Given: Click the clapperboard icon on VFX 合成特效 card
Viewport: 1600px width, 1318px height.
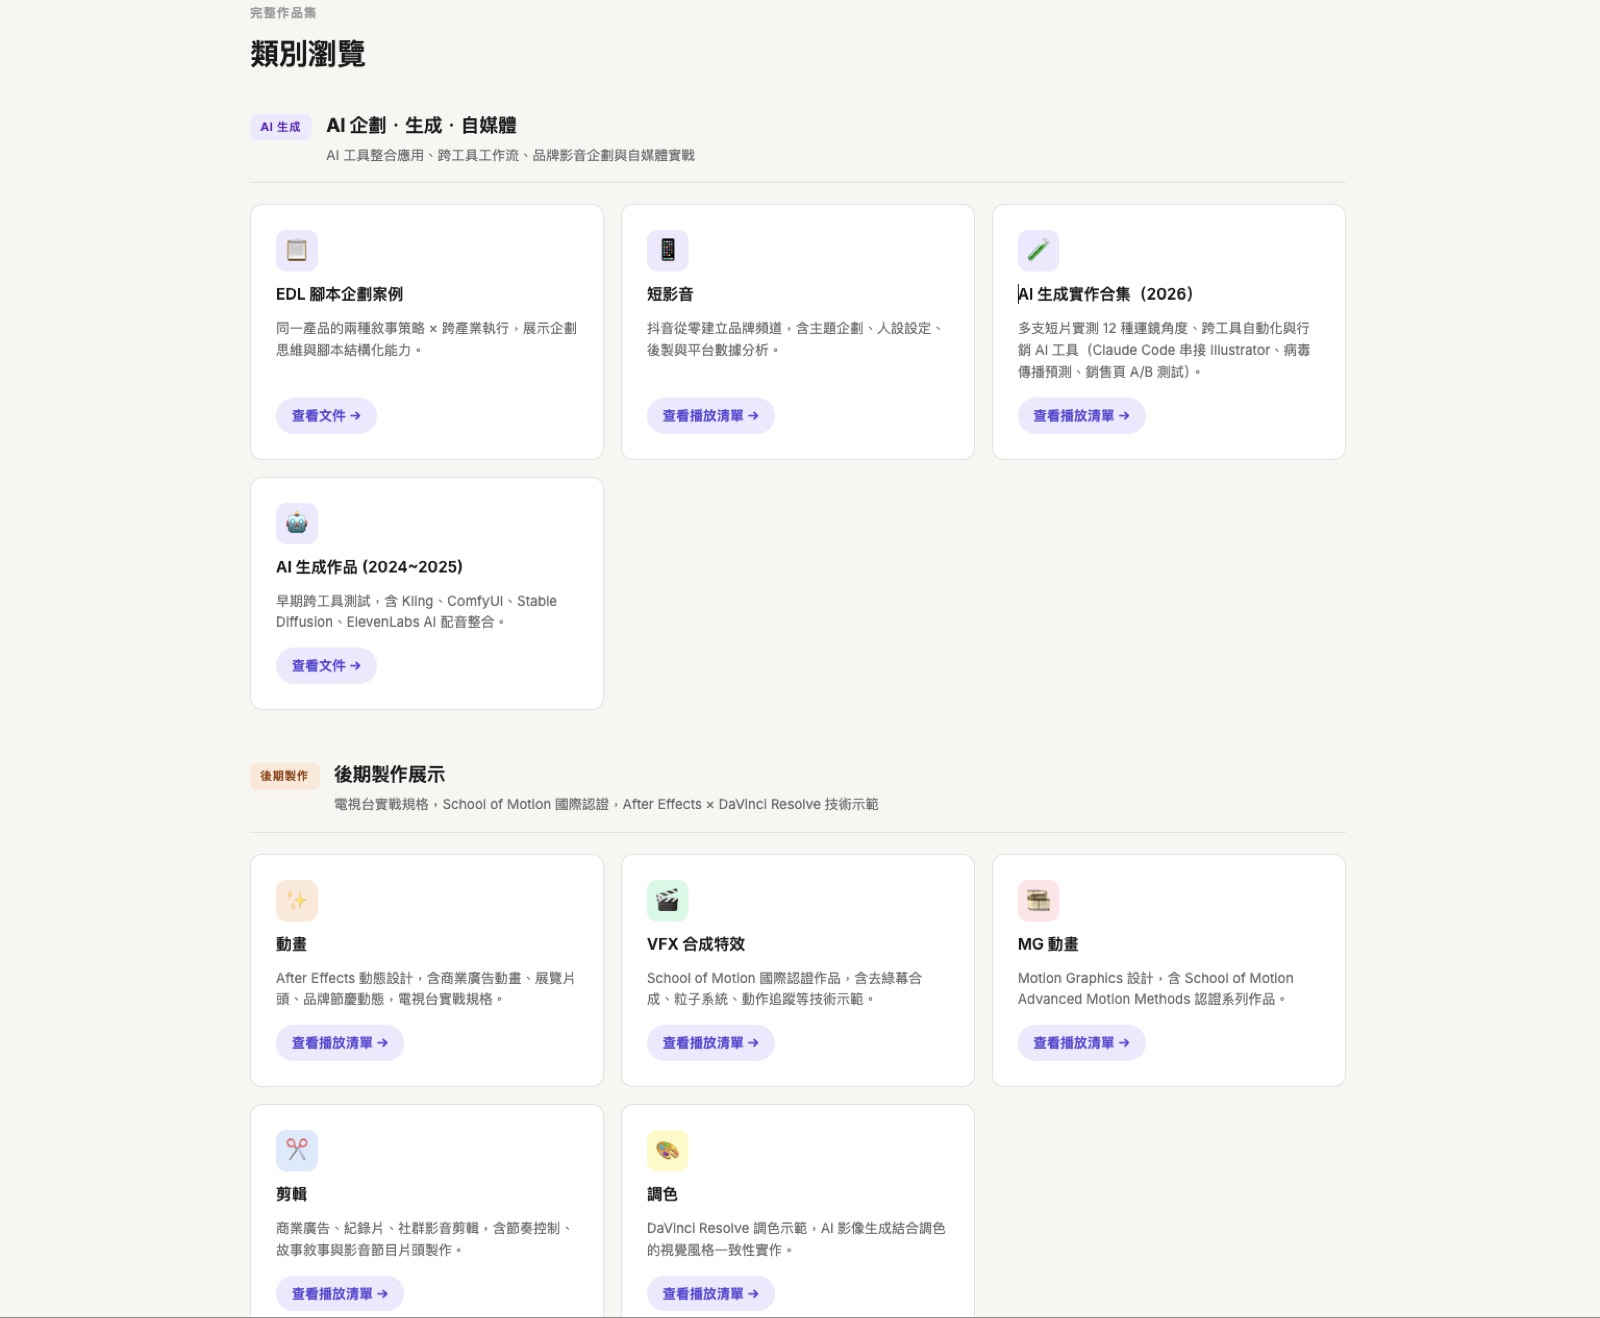Looking at the screenshot, I should [x=668, y=900].
